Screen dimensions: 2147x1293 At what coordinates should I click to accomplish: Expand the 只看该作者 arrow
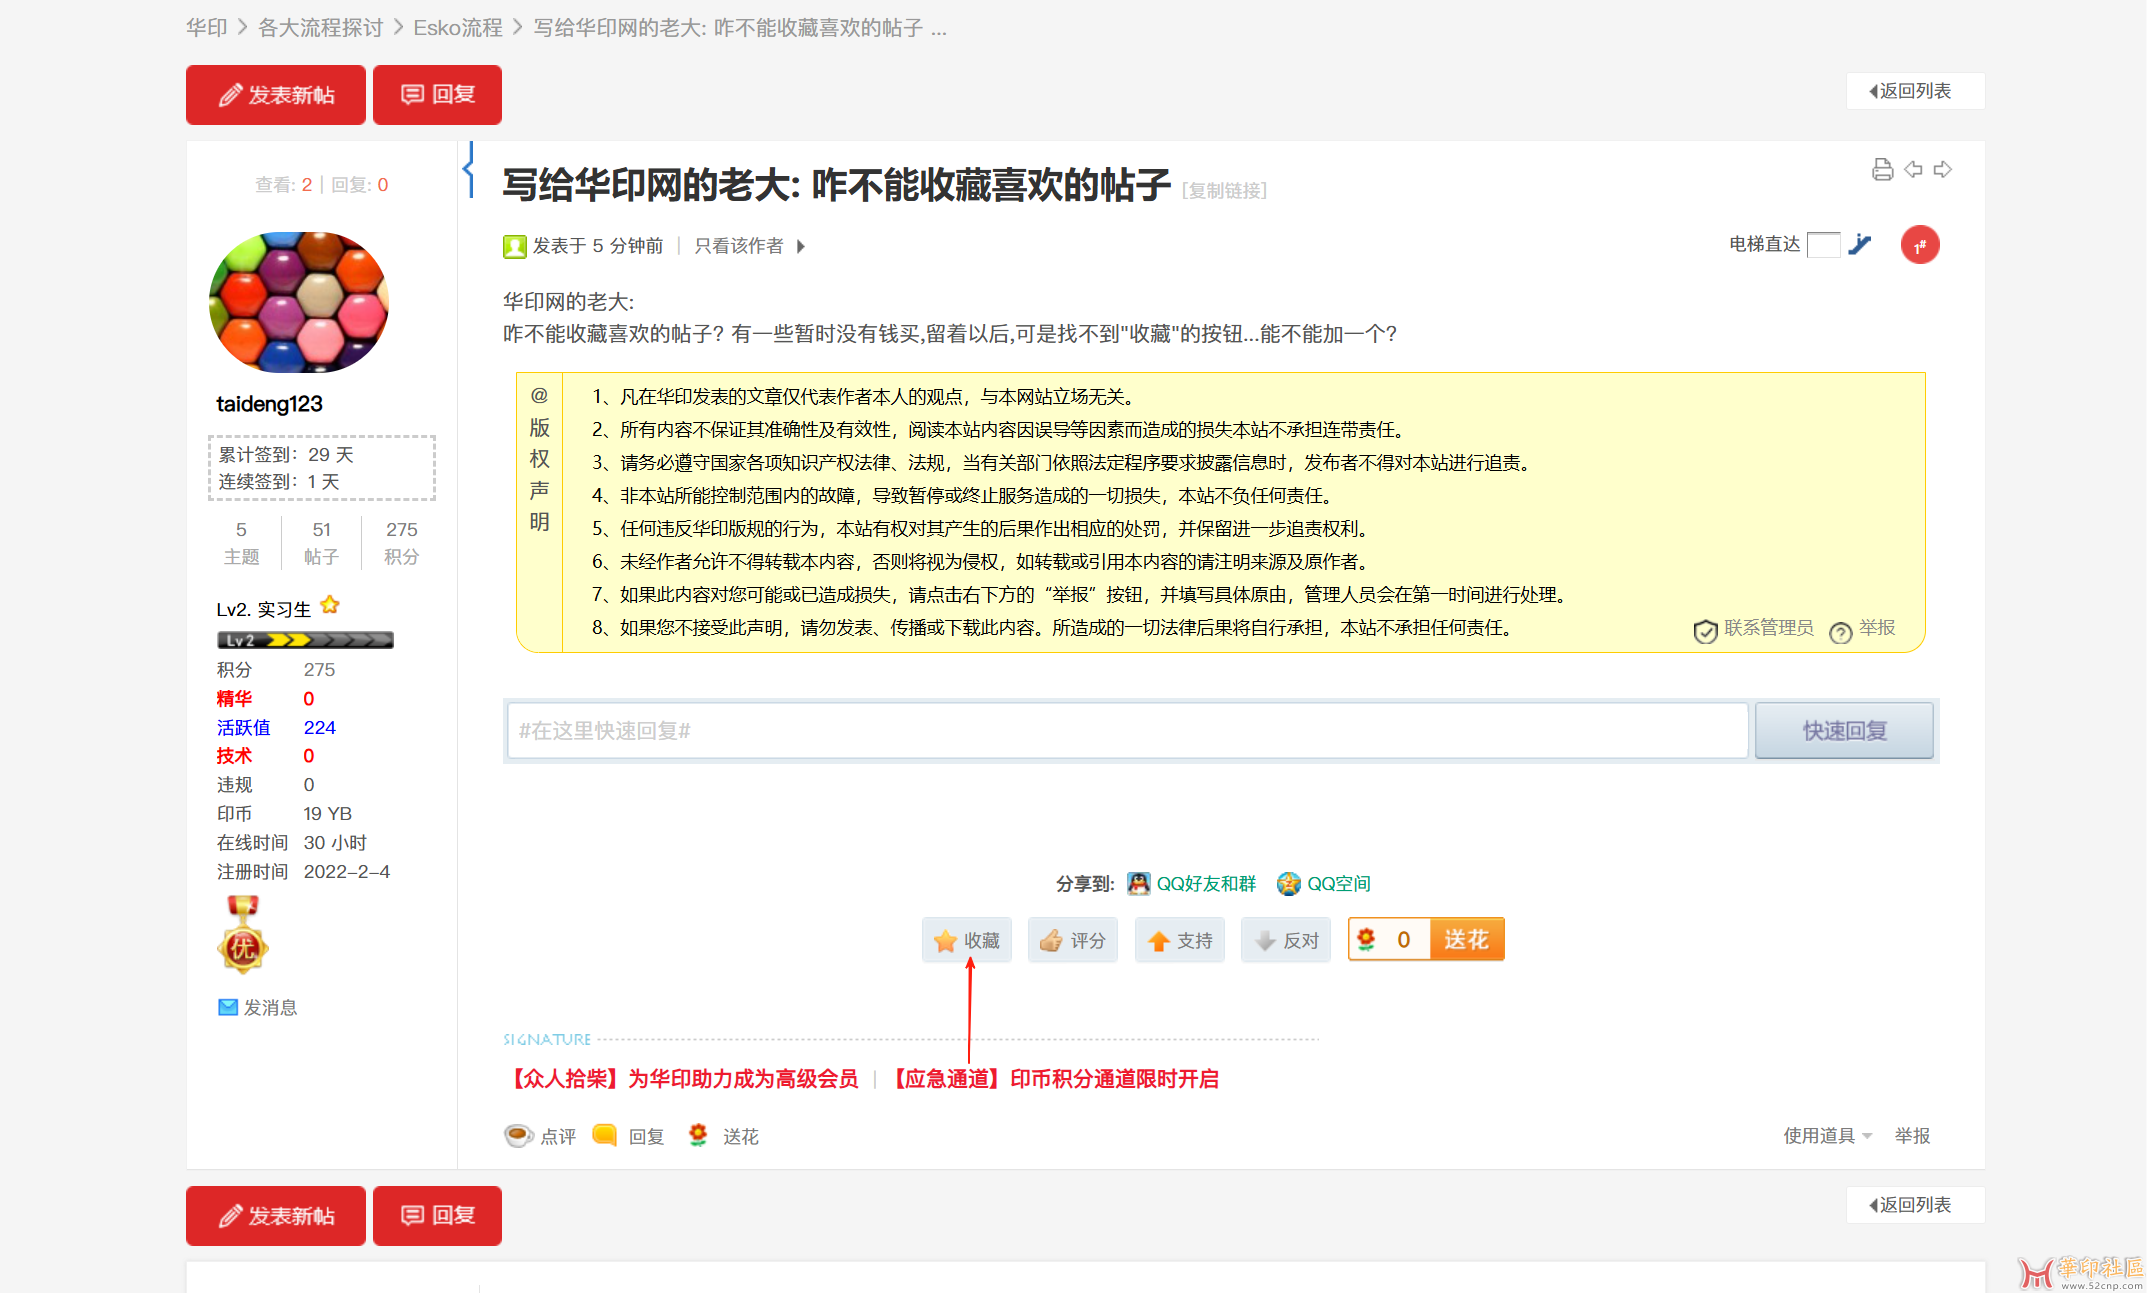801,246
